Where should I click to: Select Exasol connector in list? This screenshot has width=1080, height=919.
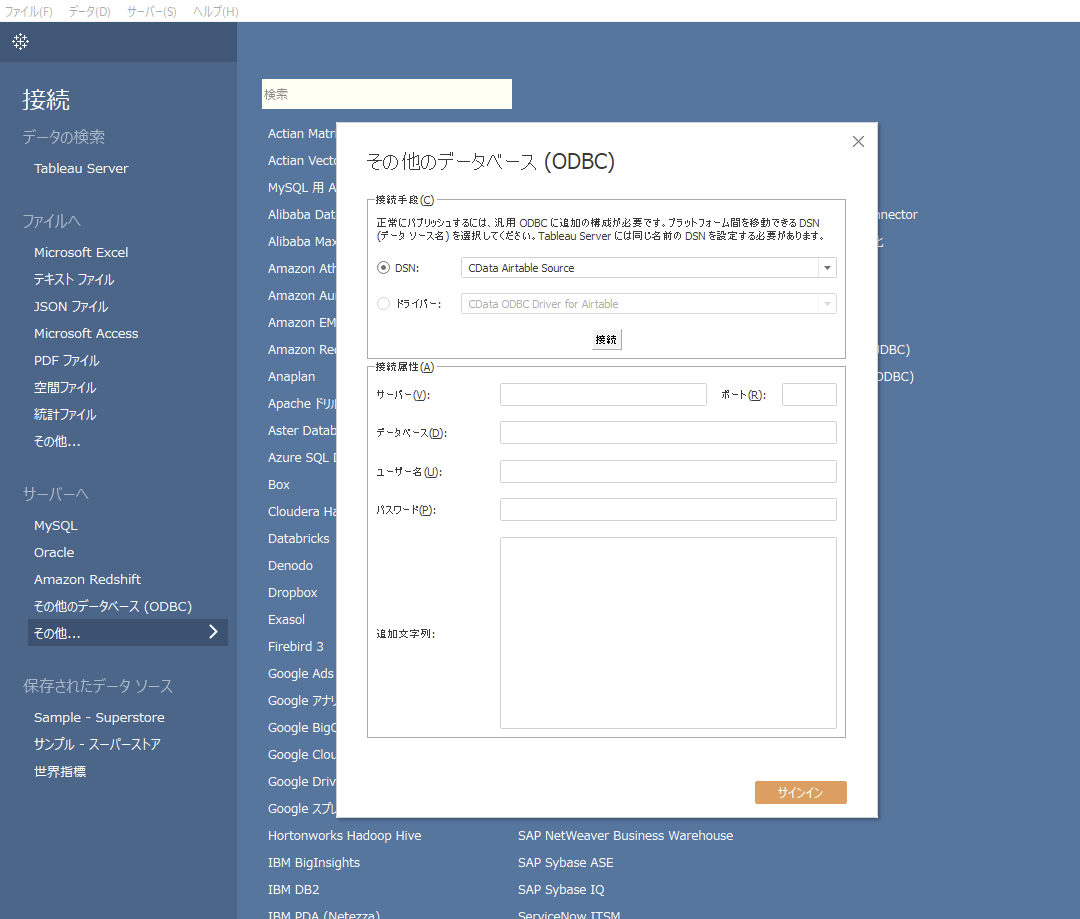point(286,620)
